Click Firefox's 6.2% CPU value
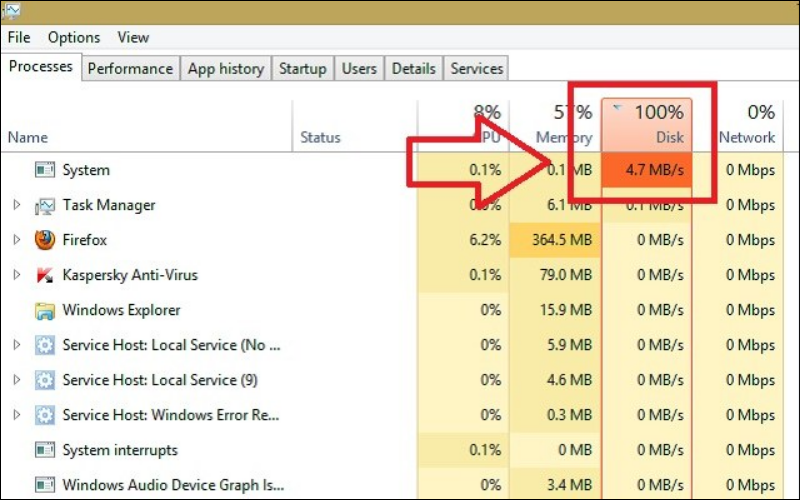The height and width of the screenshot is (500, 800). point(485,240)
